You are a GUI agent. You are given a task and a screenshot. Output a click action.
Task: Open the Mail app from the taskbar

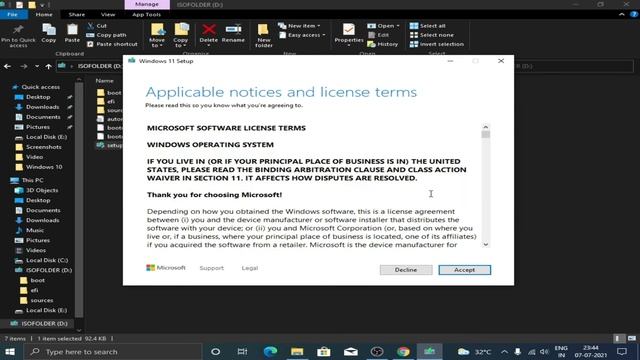(351, 351)
